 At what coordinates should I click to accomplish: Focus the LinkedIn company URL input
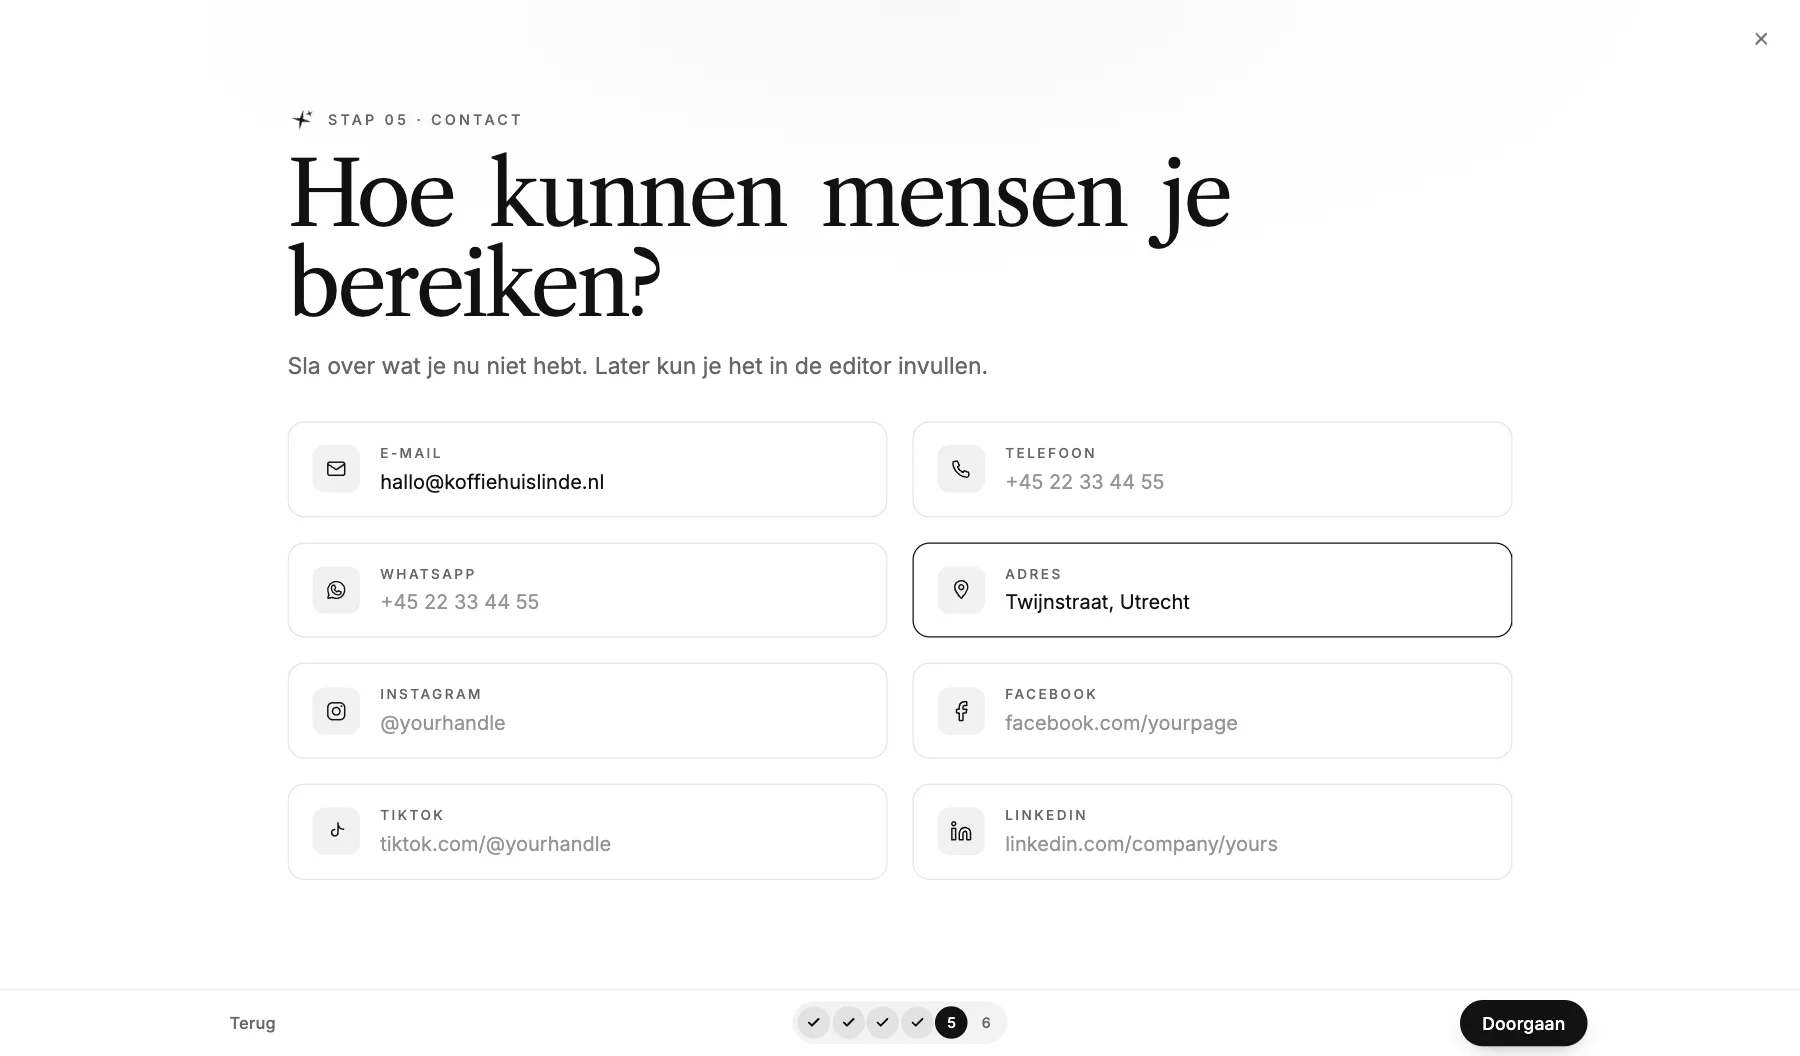[x=1212, y=832]
